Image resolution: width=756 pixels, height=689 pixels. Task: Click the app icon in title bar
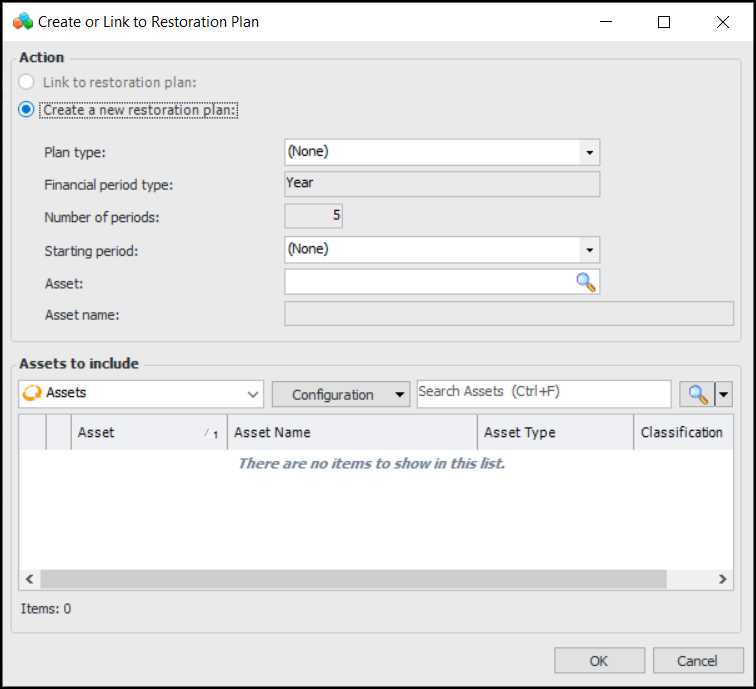point(23,21)
